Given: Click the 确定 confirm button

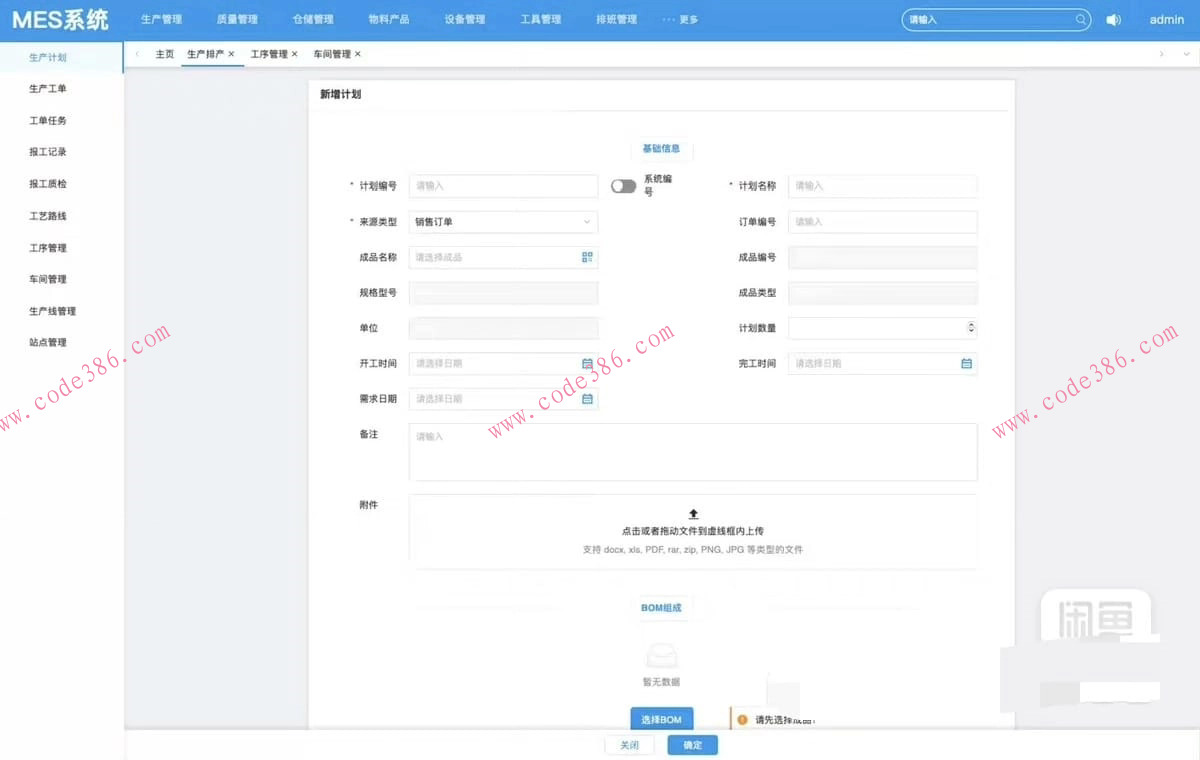Looking at the screenshot, I should point(692,745).
